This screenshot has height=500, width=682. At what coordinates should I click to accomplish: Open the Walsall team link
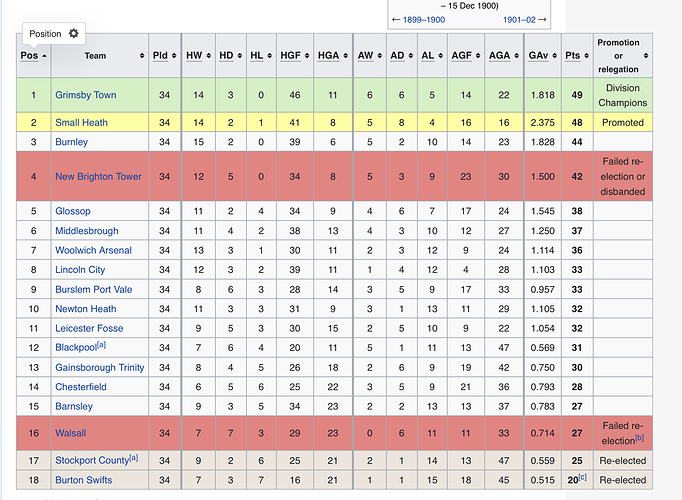(x=70, y=433)
